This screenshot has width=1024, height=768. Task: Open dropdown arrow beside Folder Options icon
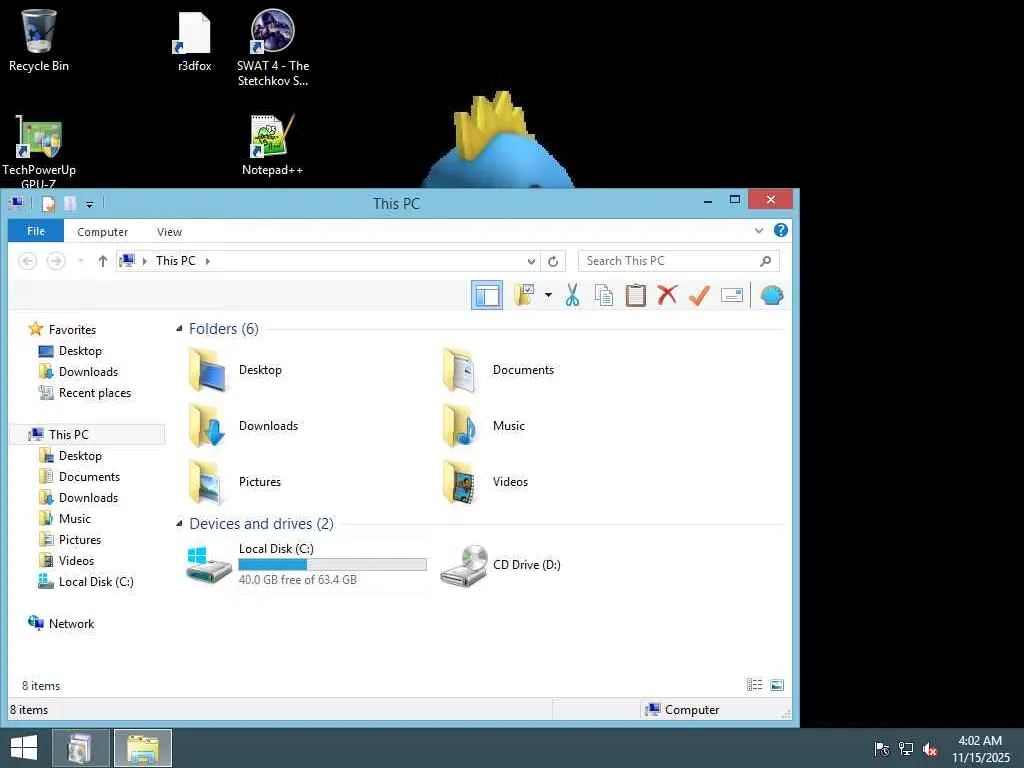(x=548, y=295)
